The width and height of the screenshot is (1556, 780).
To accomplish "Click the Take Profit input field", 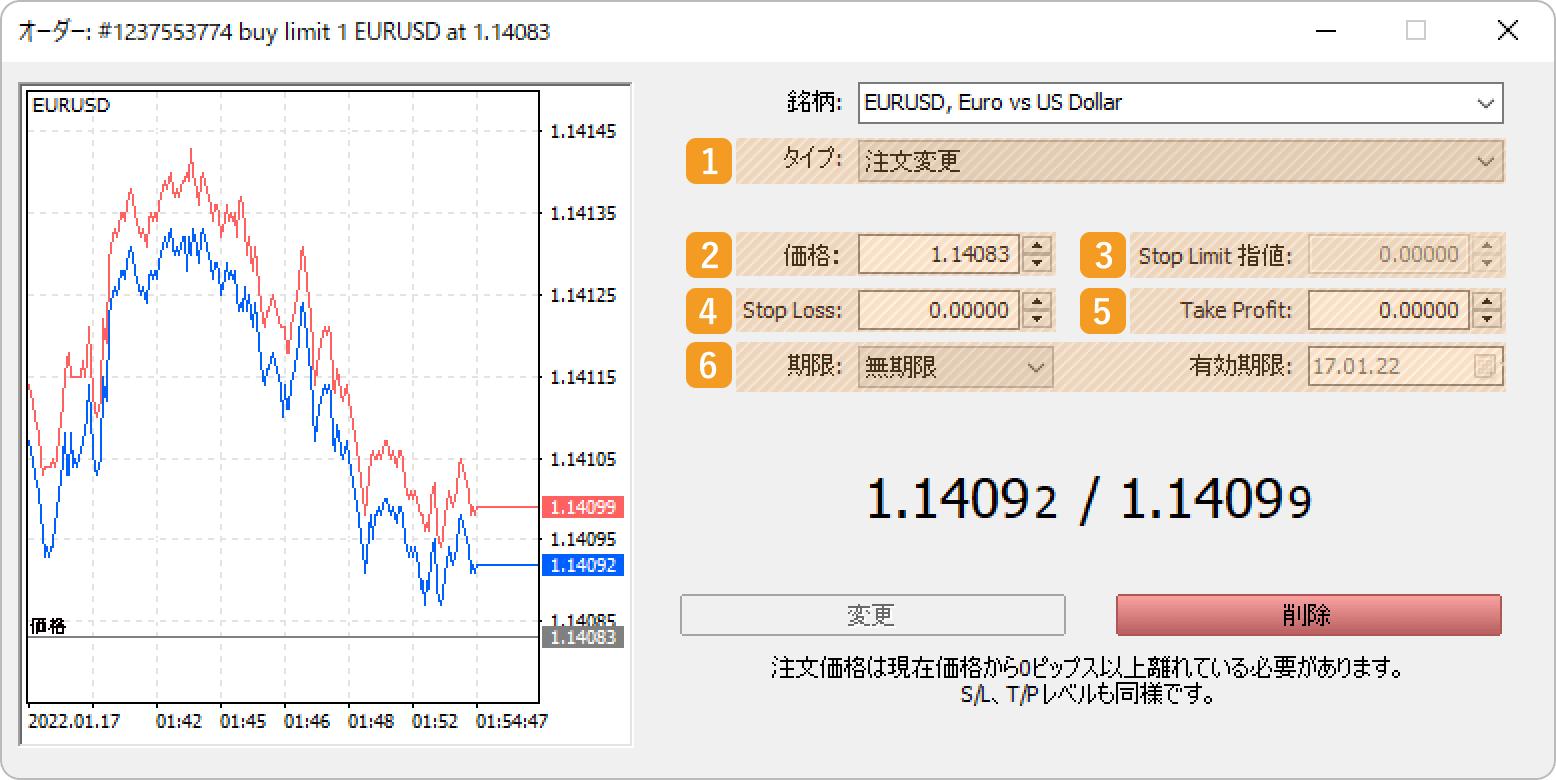I will [1389, 310].
